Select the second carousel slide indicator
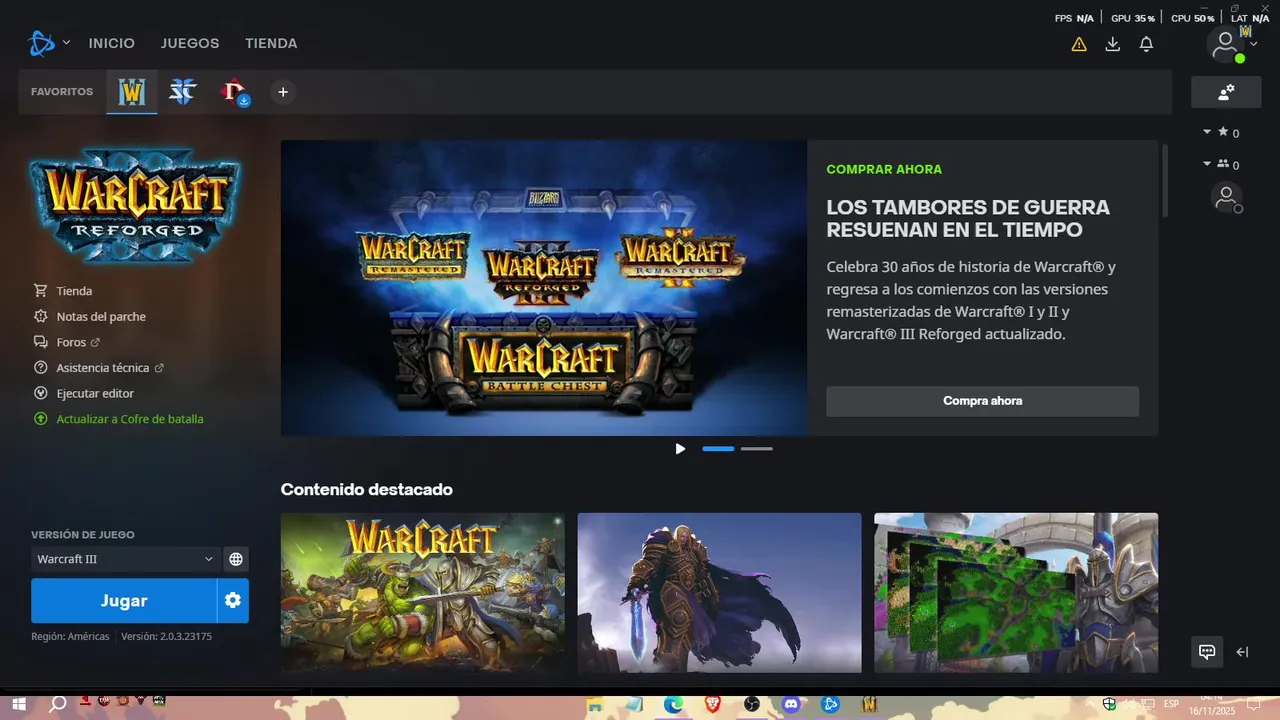 pos(756,449)
